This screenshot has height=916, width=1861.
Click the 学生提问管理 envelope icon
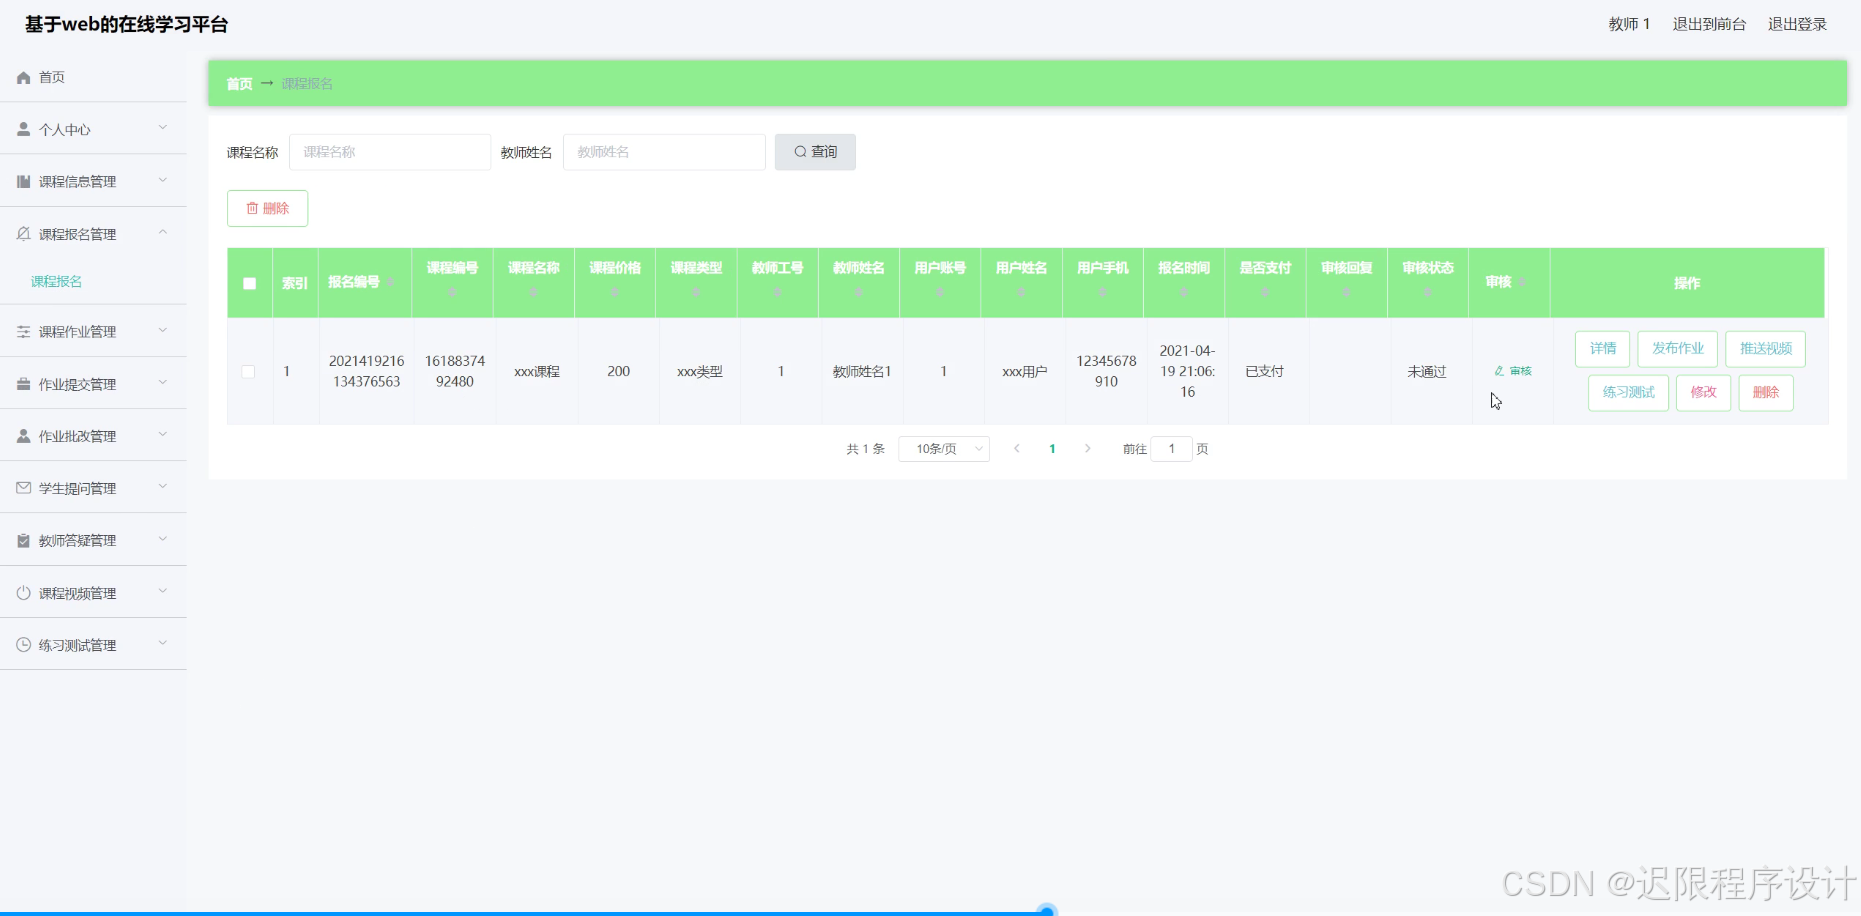click(x=22, y=488)
